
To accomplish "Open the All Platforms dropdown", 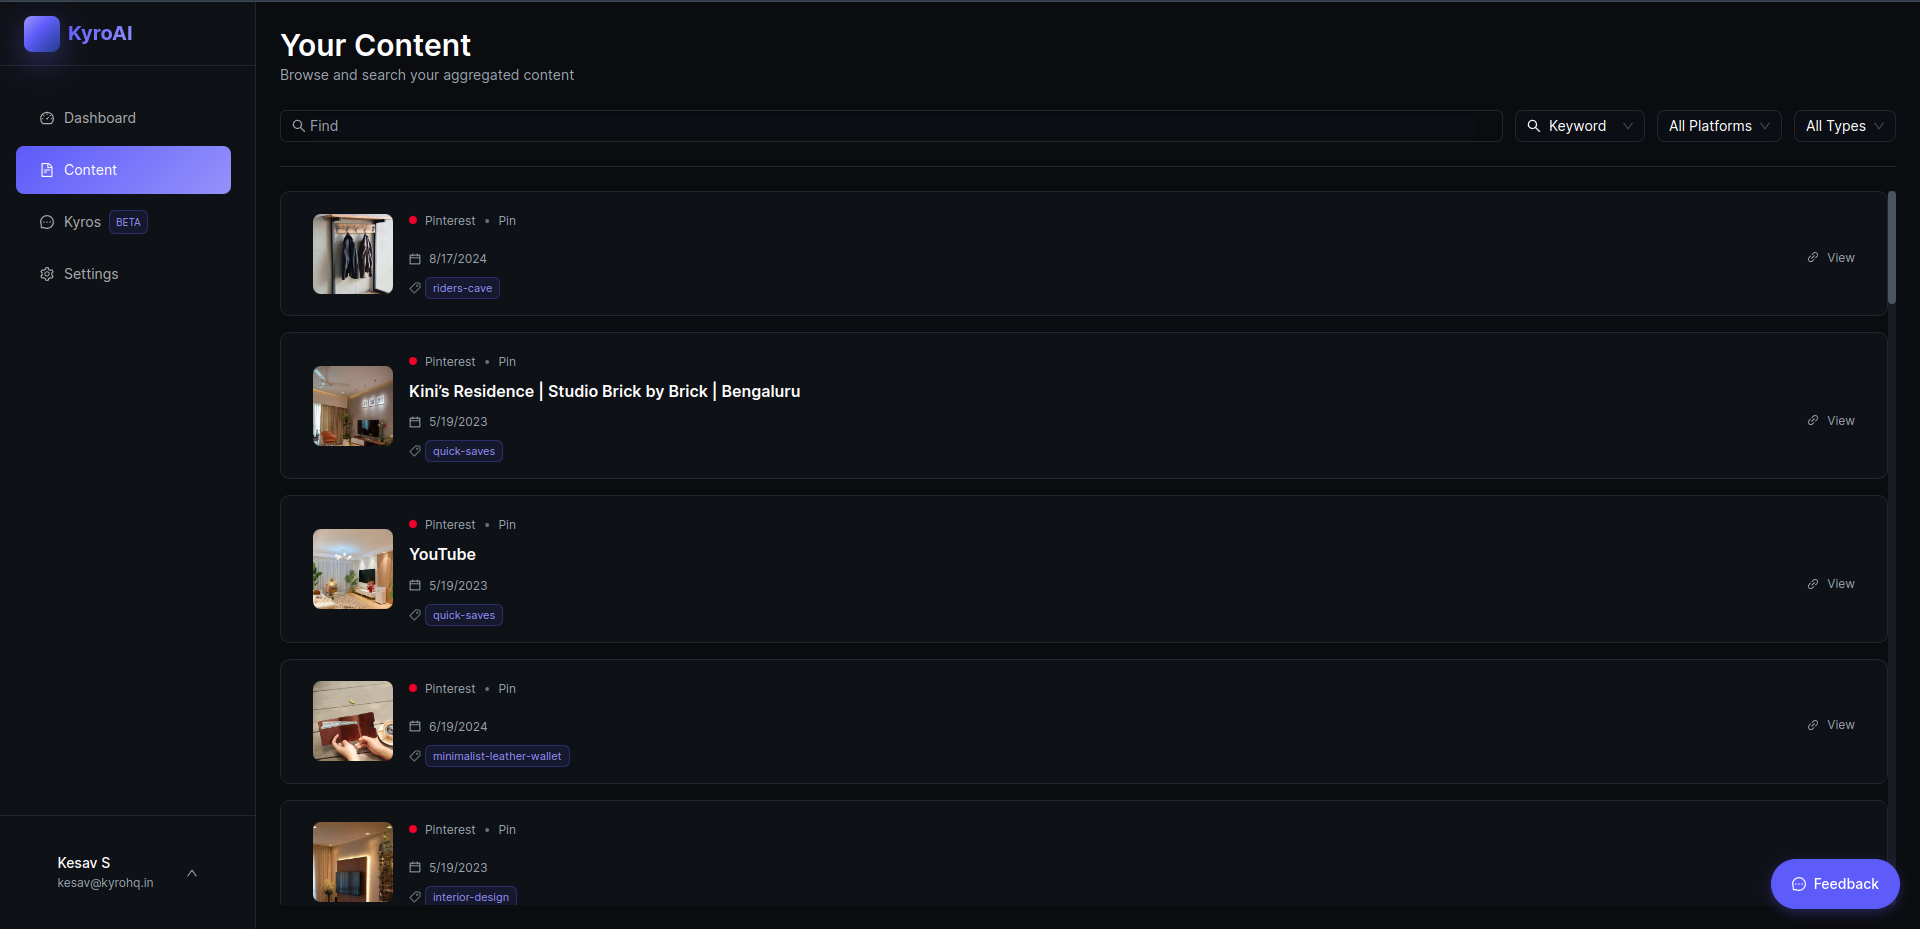I will [x=1718, y=125].
